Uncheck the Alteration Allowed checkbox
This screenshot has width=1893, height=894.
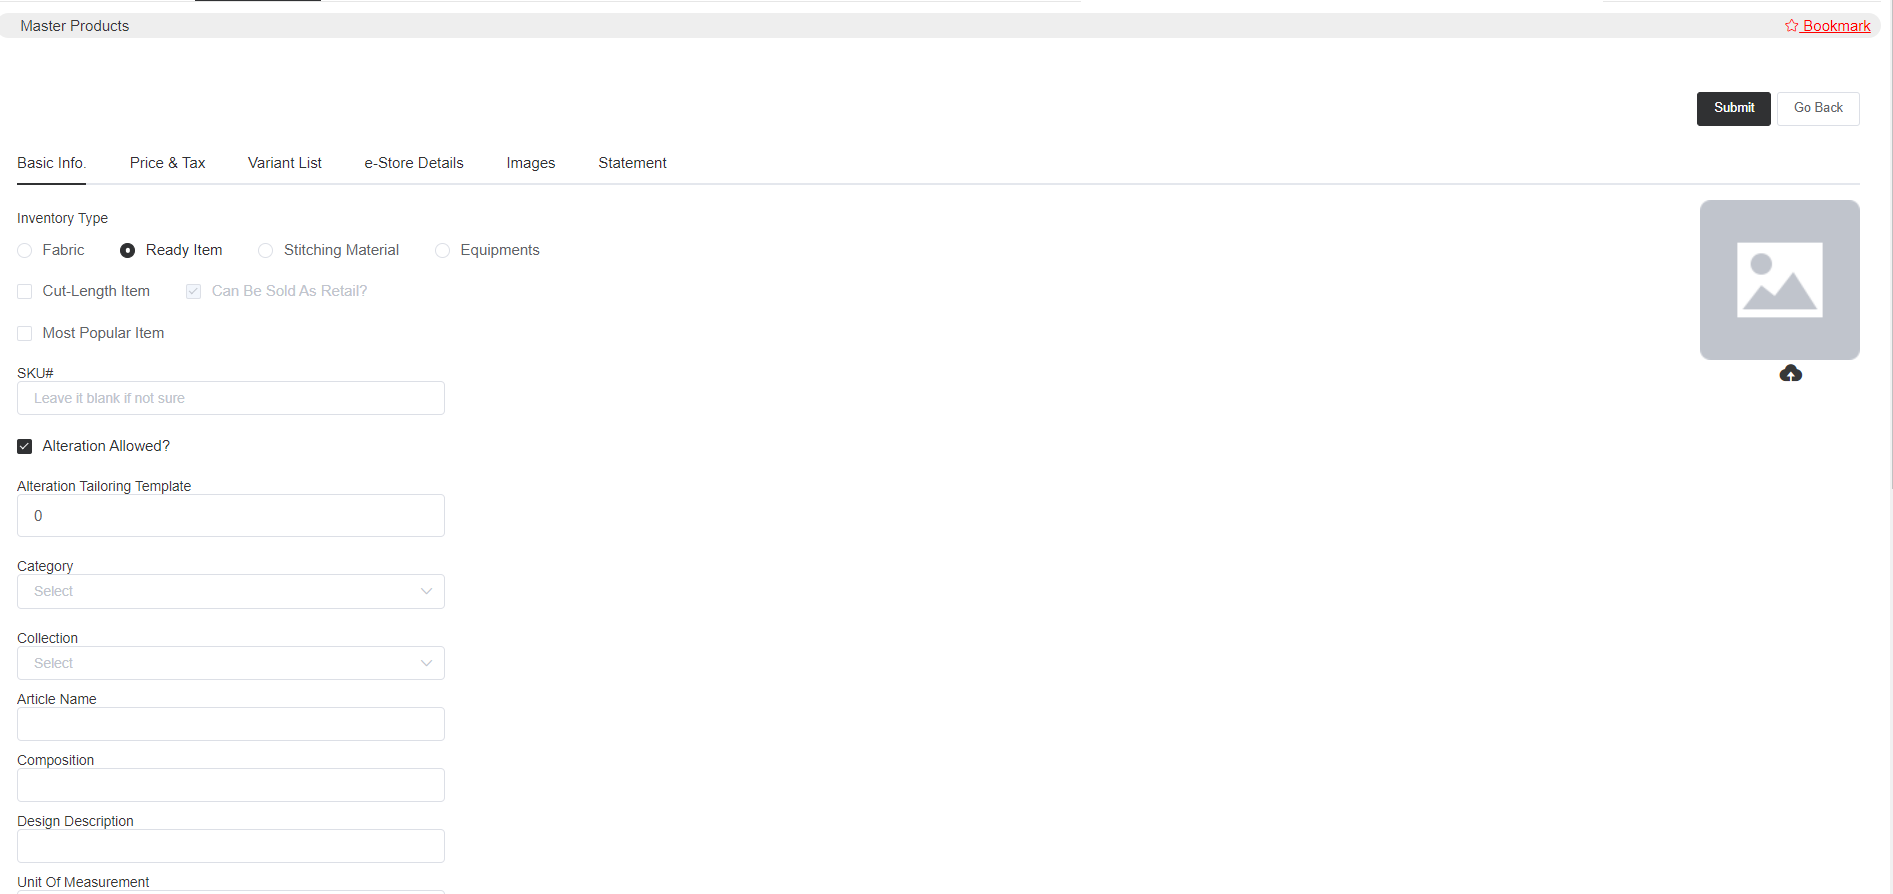(x=25, y=447)
